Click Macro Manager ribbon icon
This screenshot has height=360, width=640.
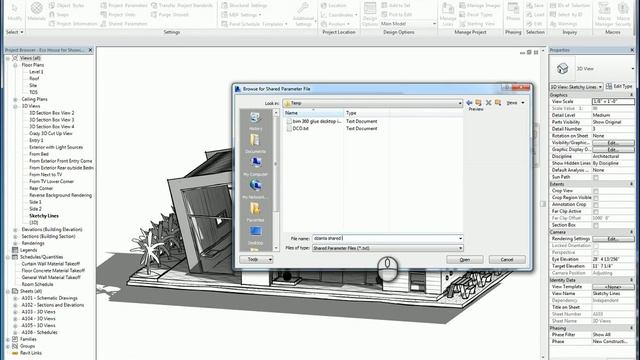point(604,14)
